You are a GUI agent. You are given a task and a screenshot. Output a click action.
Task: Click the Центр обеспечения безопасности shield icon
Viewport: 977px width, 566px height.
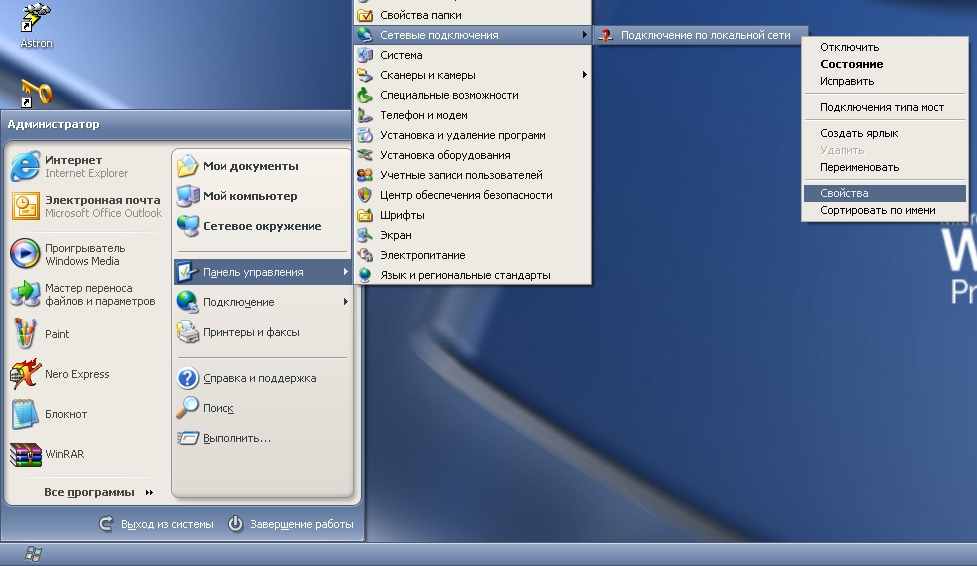point(365,195)
